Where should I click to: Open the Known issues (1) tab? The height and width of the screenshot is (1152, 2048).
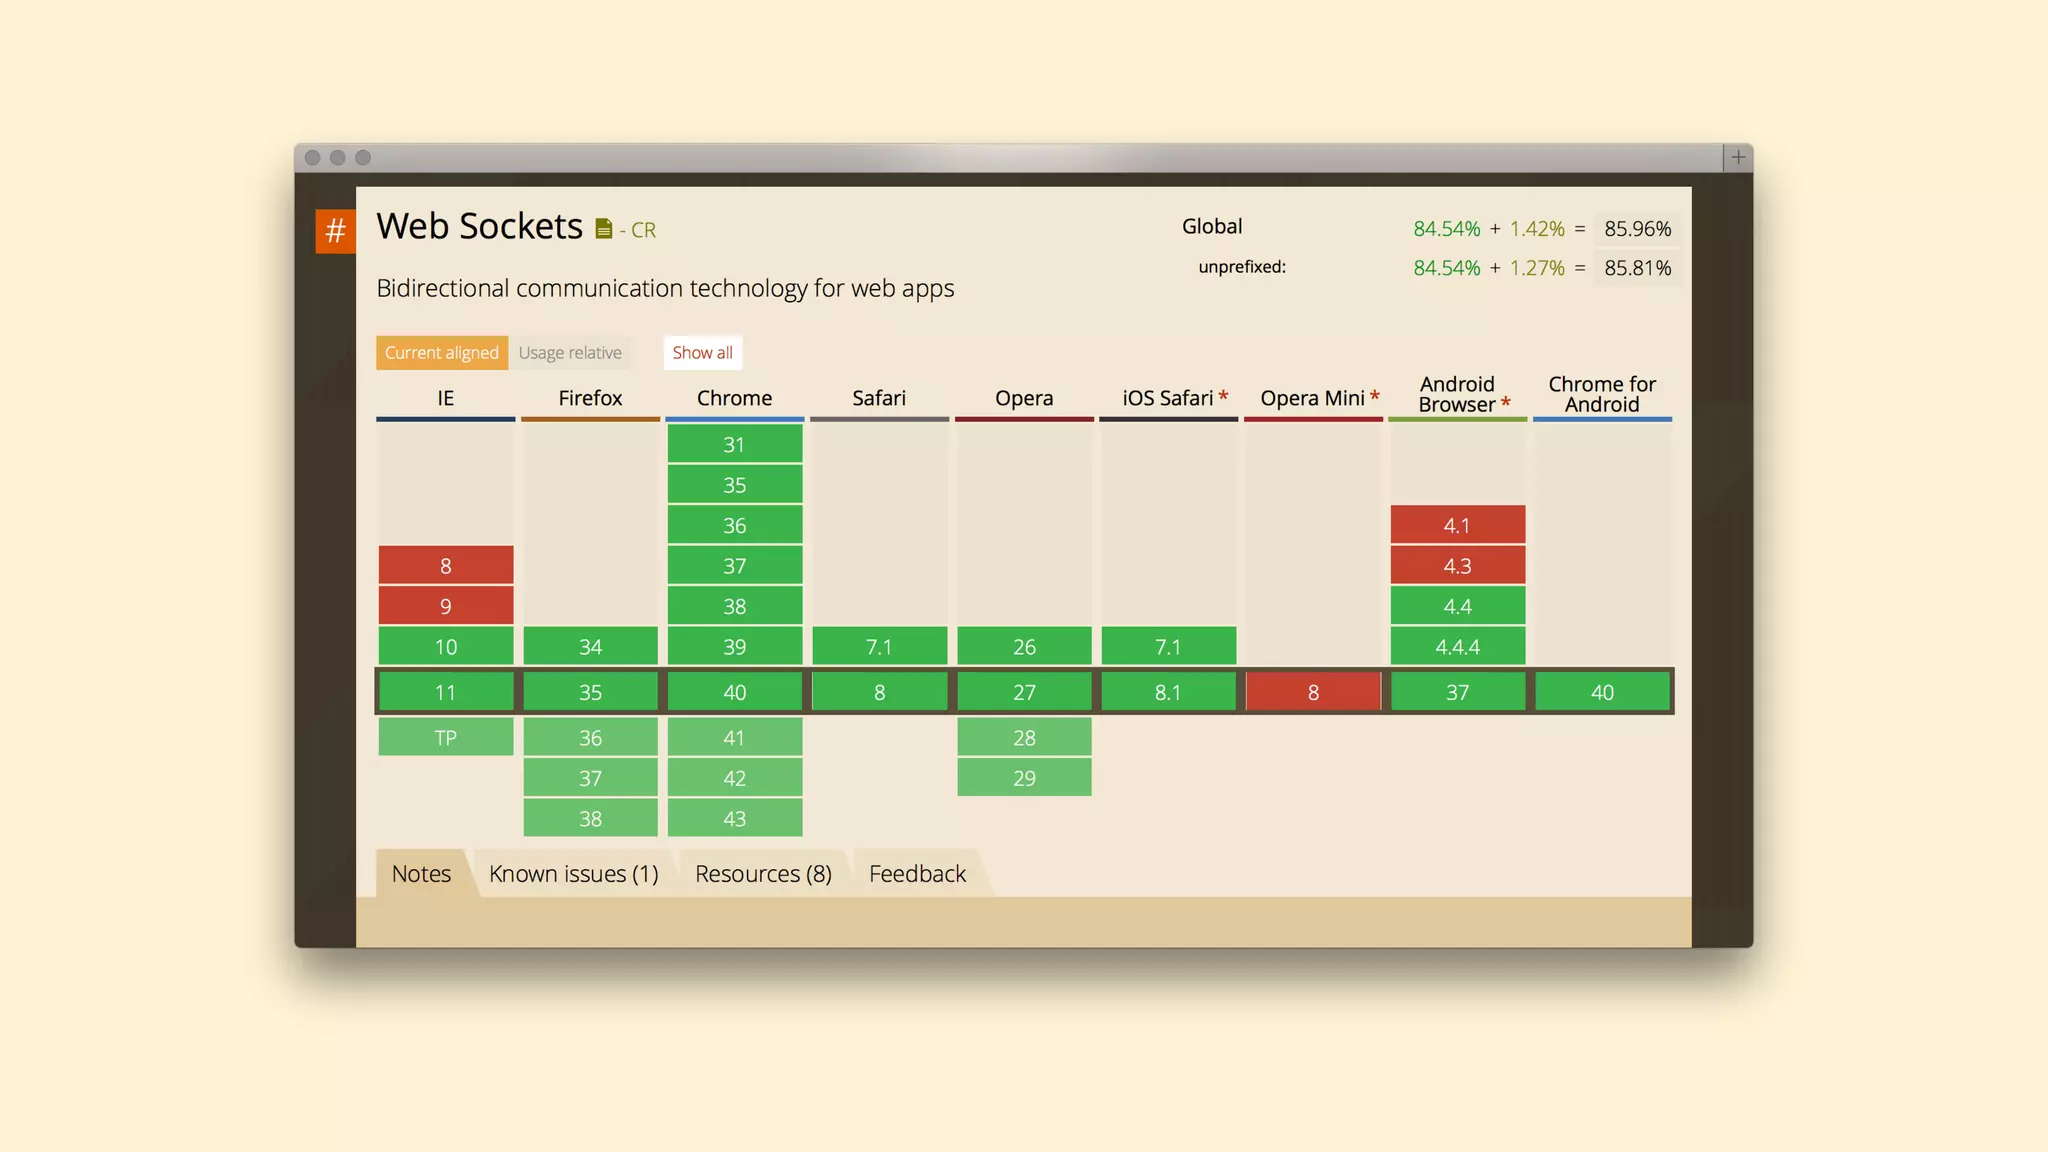tap(573, 874)
